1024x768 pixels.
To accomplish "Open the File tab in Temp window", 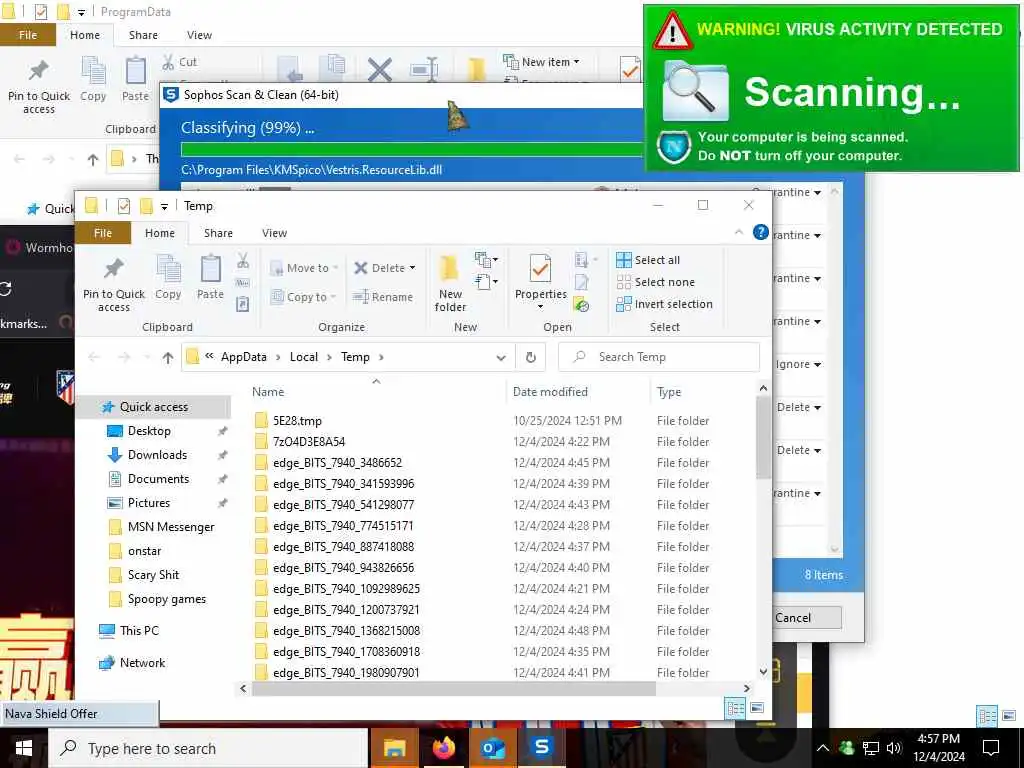I will click(103, 233).
